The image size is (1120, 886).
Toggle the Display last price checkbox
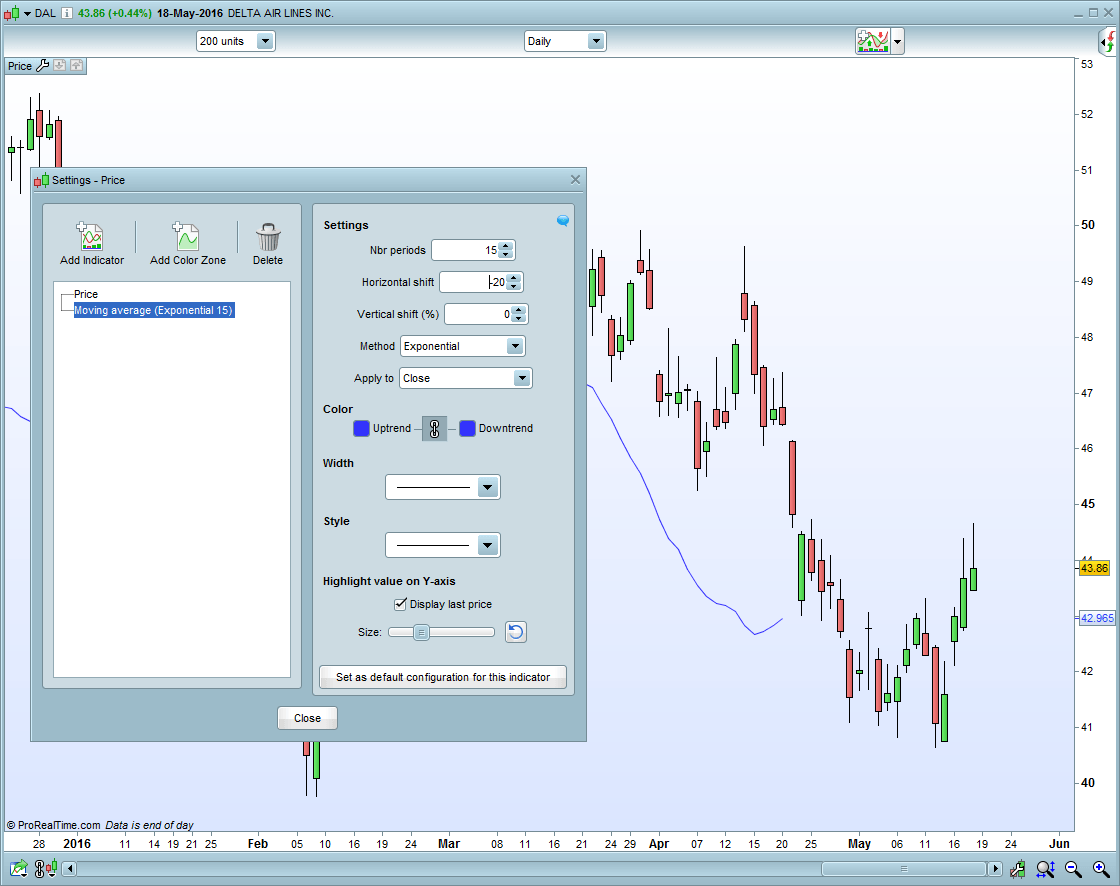click(x=401, y=604)
